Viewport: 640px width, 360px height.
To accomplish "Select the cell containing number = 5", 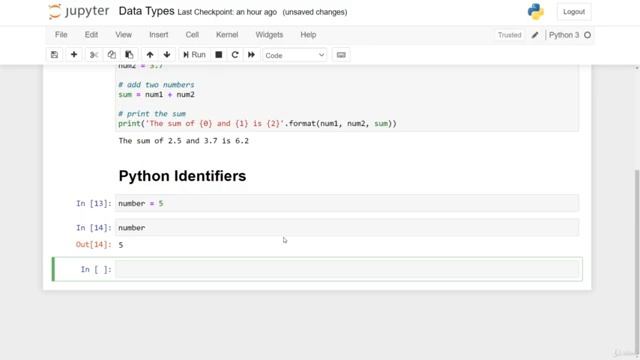I will coord(347,203).
